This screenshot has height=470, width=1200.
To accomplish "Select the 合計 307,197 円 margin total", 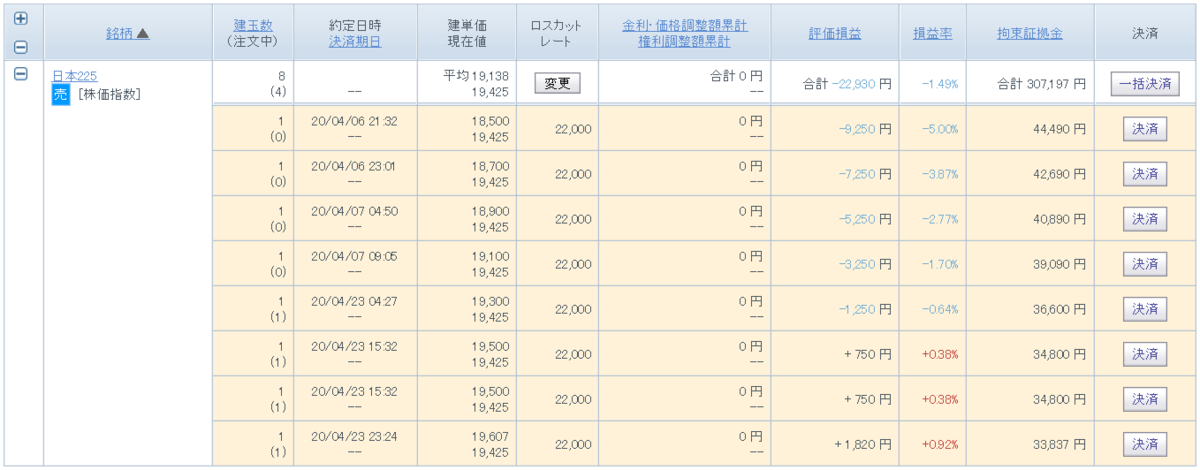I will click(1041, 84).
